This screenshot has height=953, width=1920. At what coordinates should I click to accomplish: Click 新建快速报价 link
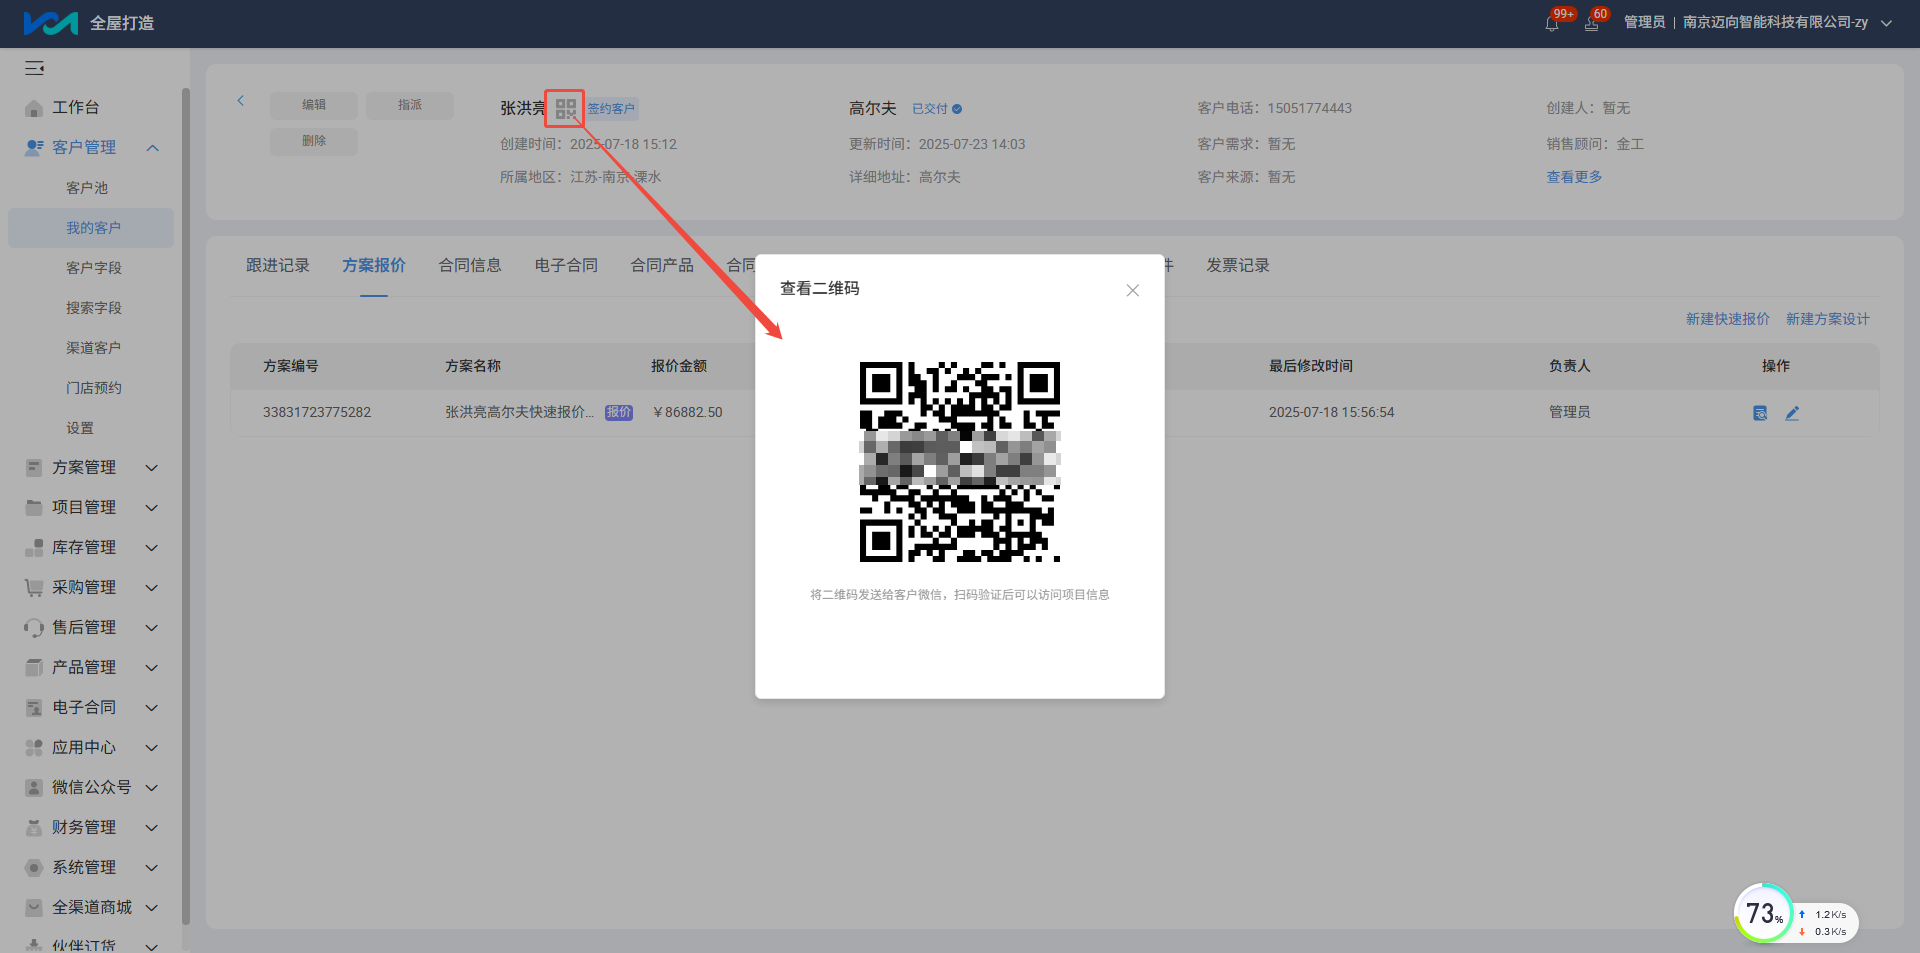1728,319
